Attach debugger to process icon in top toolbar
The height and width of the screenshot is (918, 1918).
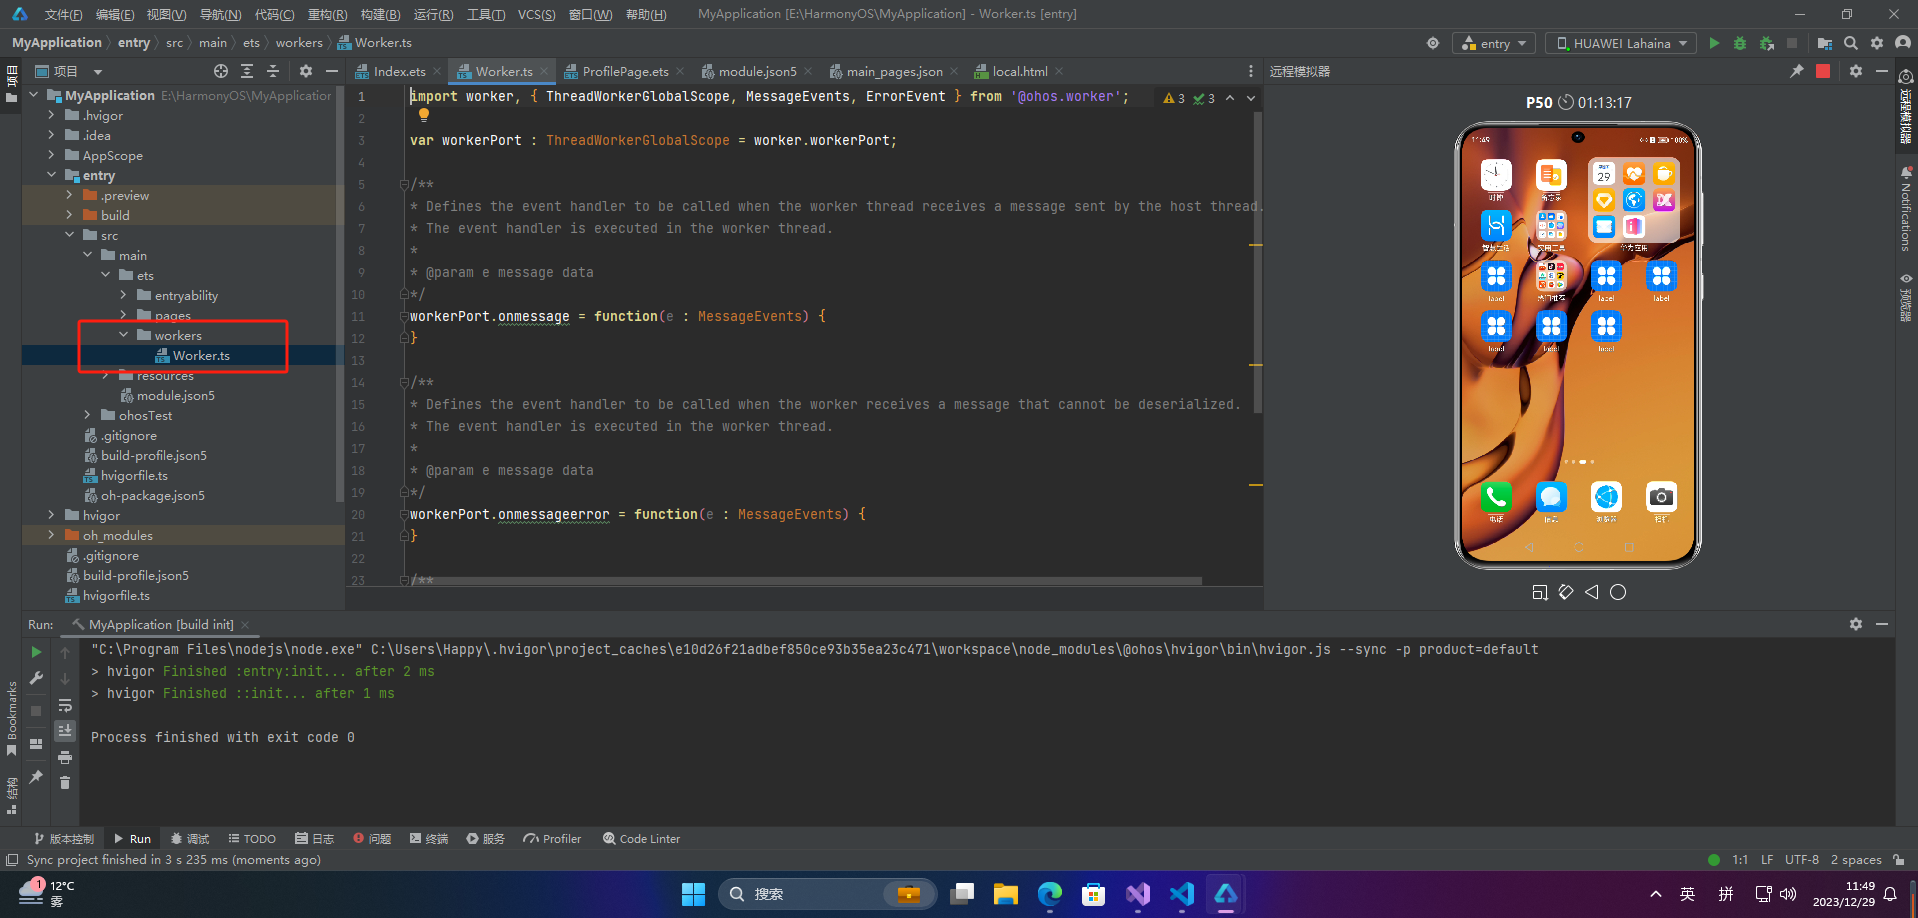click(1767, 43)
